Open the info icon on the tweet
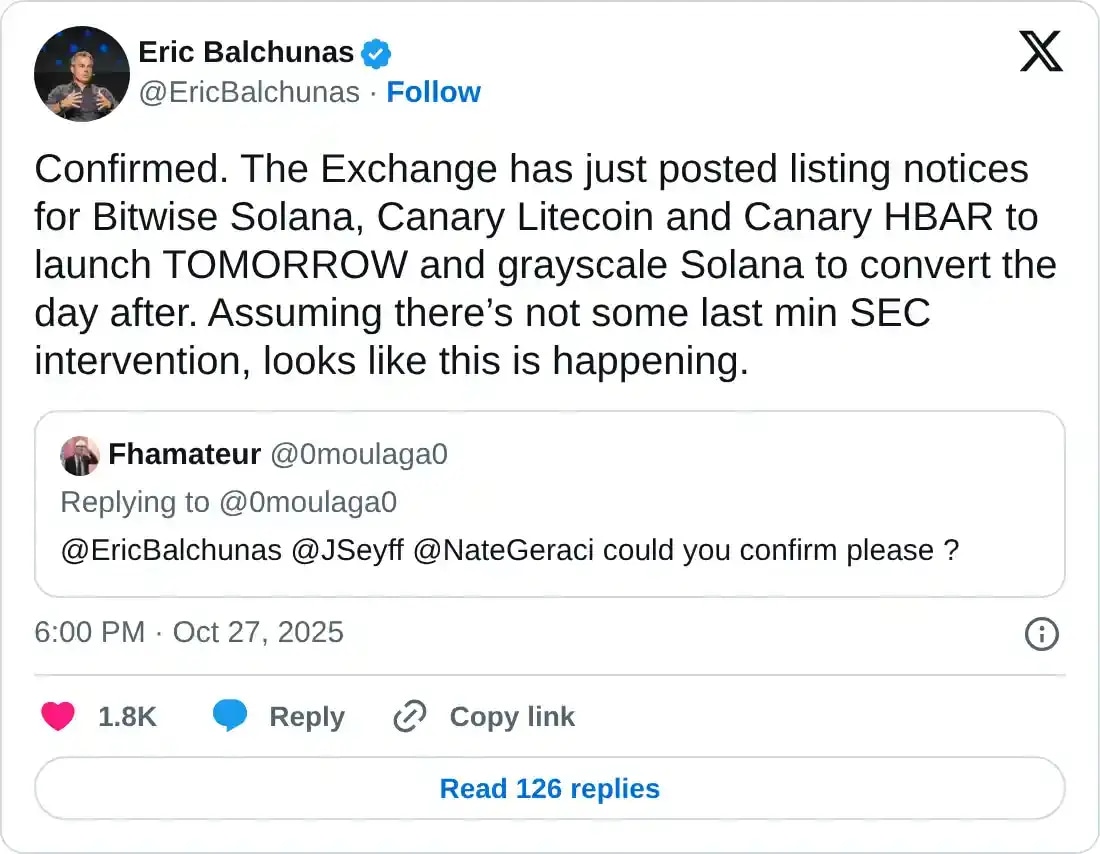Image resolution: width=1100 pixels, height=854 pixels. pos(1041,634)
